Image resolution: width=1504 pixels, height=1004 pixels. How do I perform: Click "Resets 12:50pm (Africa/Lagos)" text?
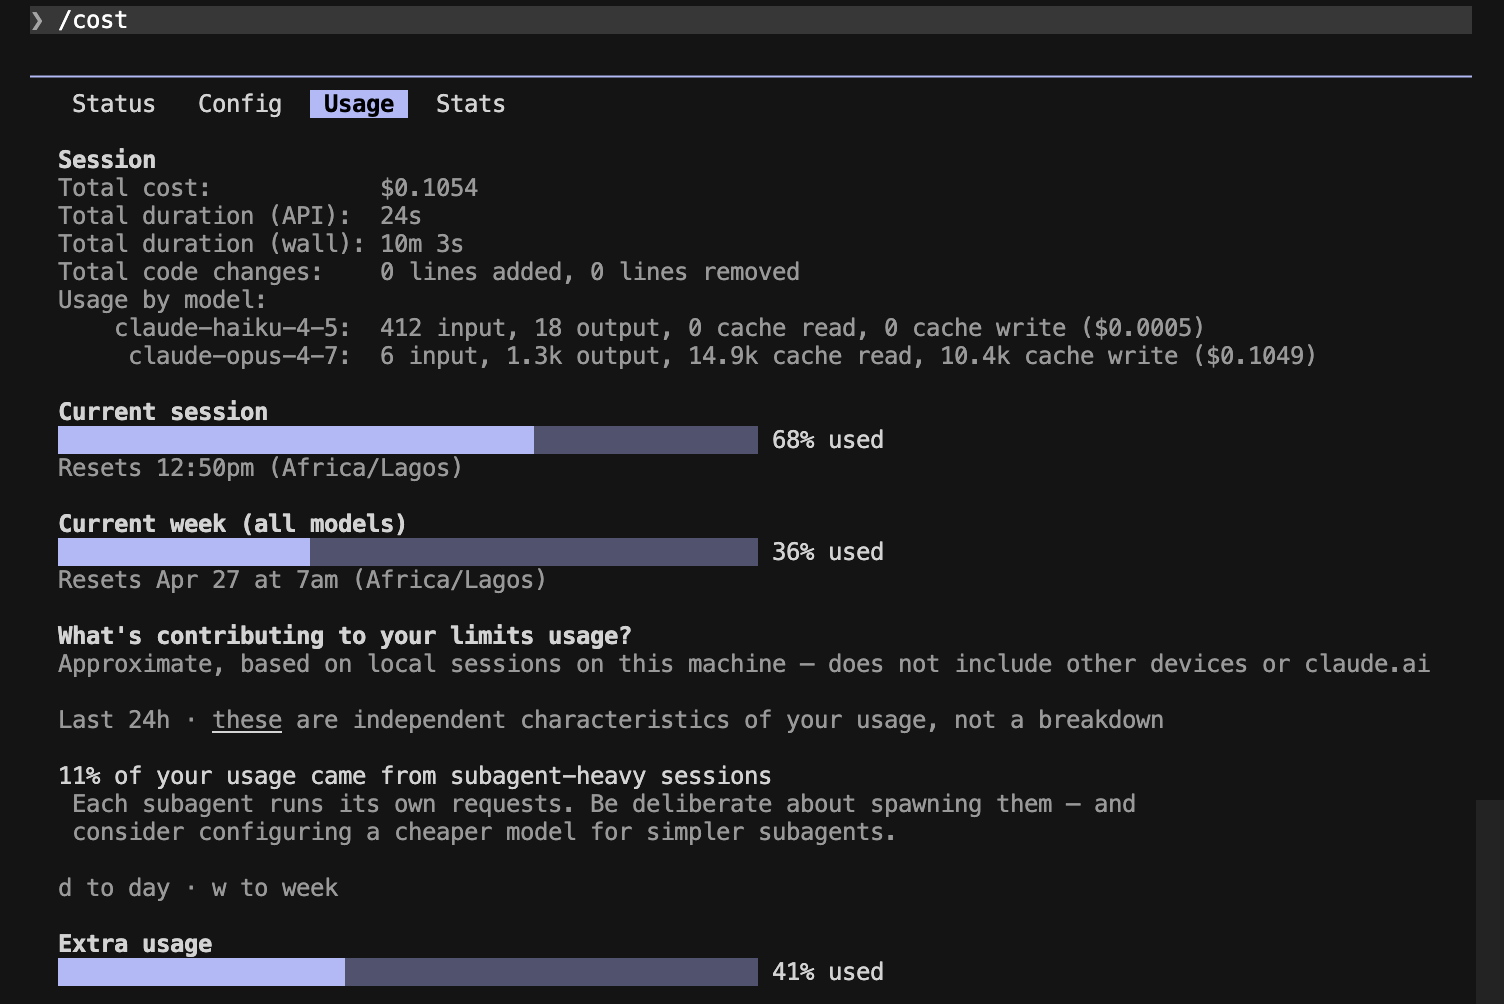click(x=261, y=468)
